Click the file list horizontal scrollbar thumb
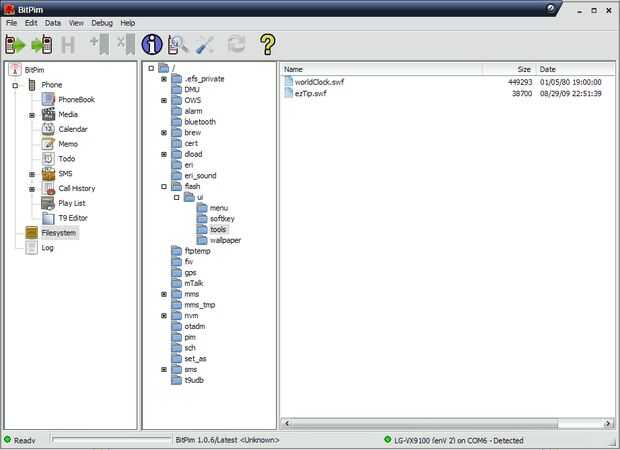The width and height of the screenshot is (620, 450). click(x=424, y=424)
